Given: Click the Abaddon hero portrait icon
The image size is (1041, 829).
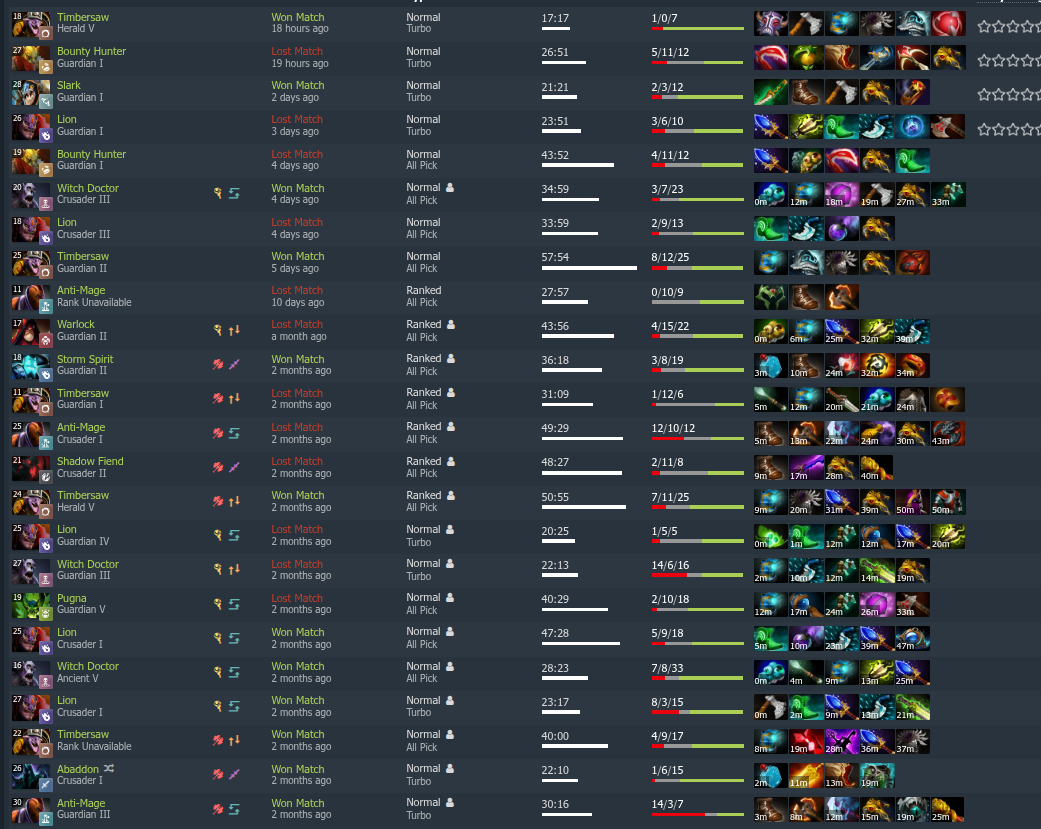Looking at the screenshot, I should click(x=31, y=775).
